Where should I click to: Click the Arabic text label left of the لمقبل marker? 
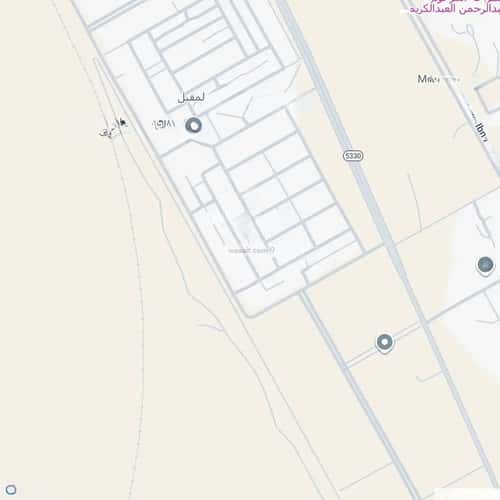coord(164,124)
